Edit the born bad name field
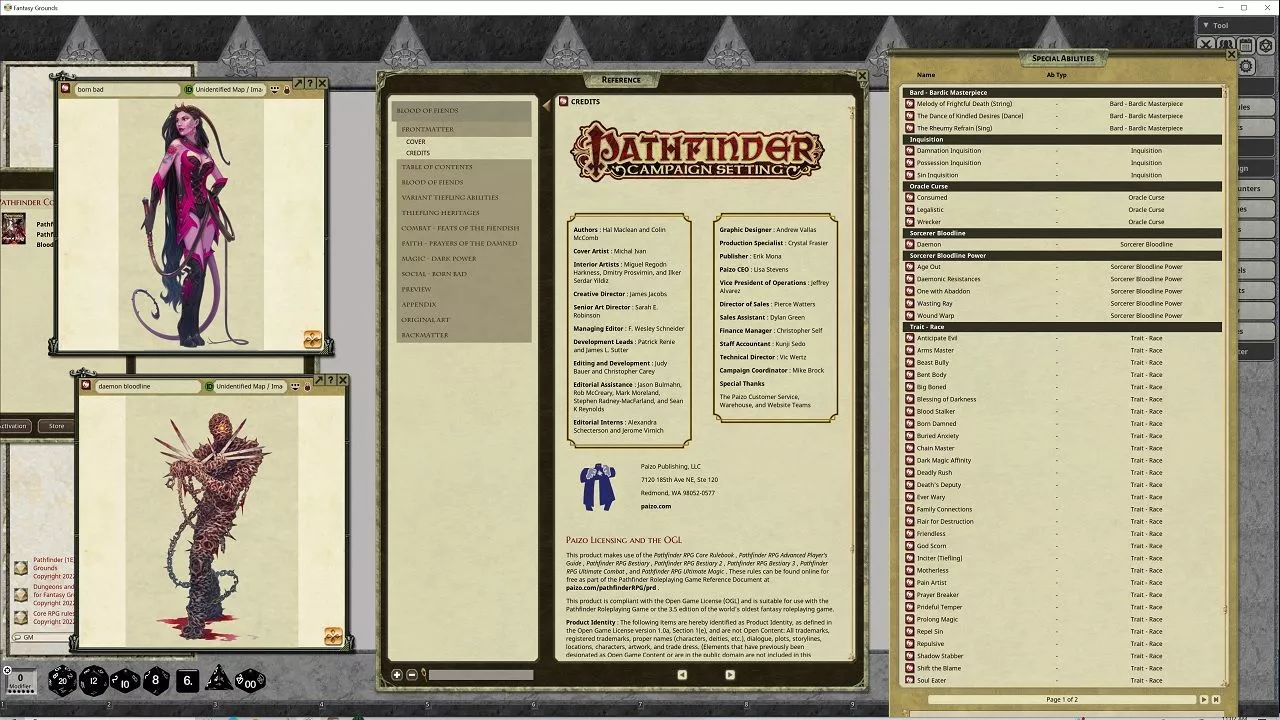1280x720 pixels. pos(127,90)
